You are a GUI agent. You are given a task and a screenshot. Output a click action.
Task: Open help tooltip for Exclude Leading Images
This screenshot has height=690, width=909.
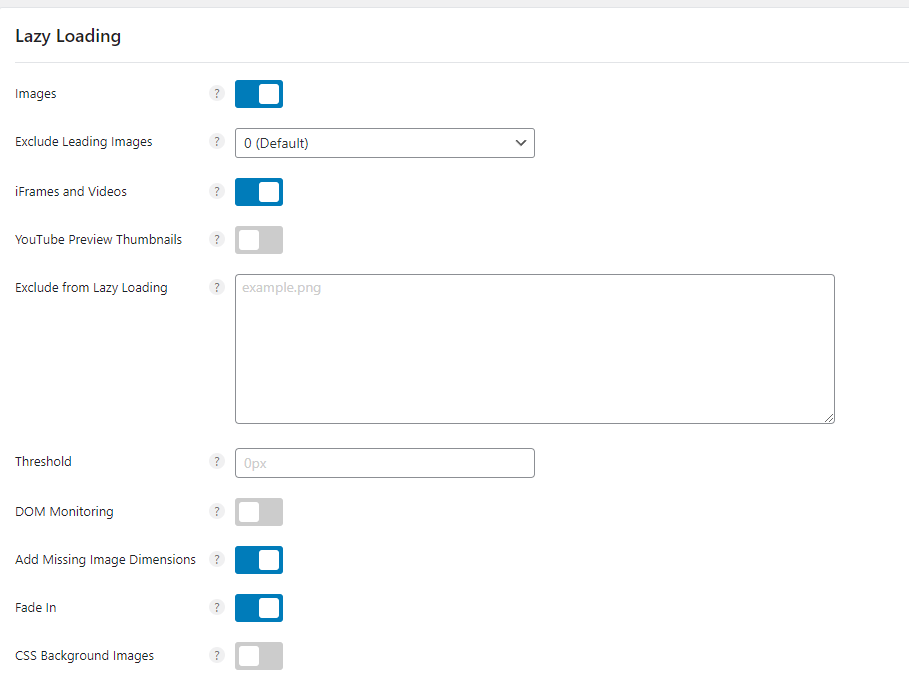216,141
